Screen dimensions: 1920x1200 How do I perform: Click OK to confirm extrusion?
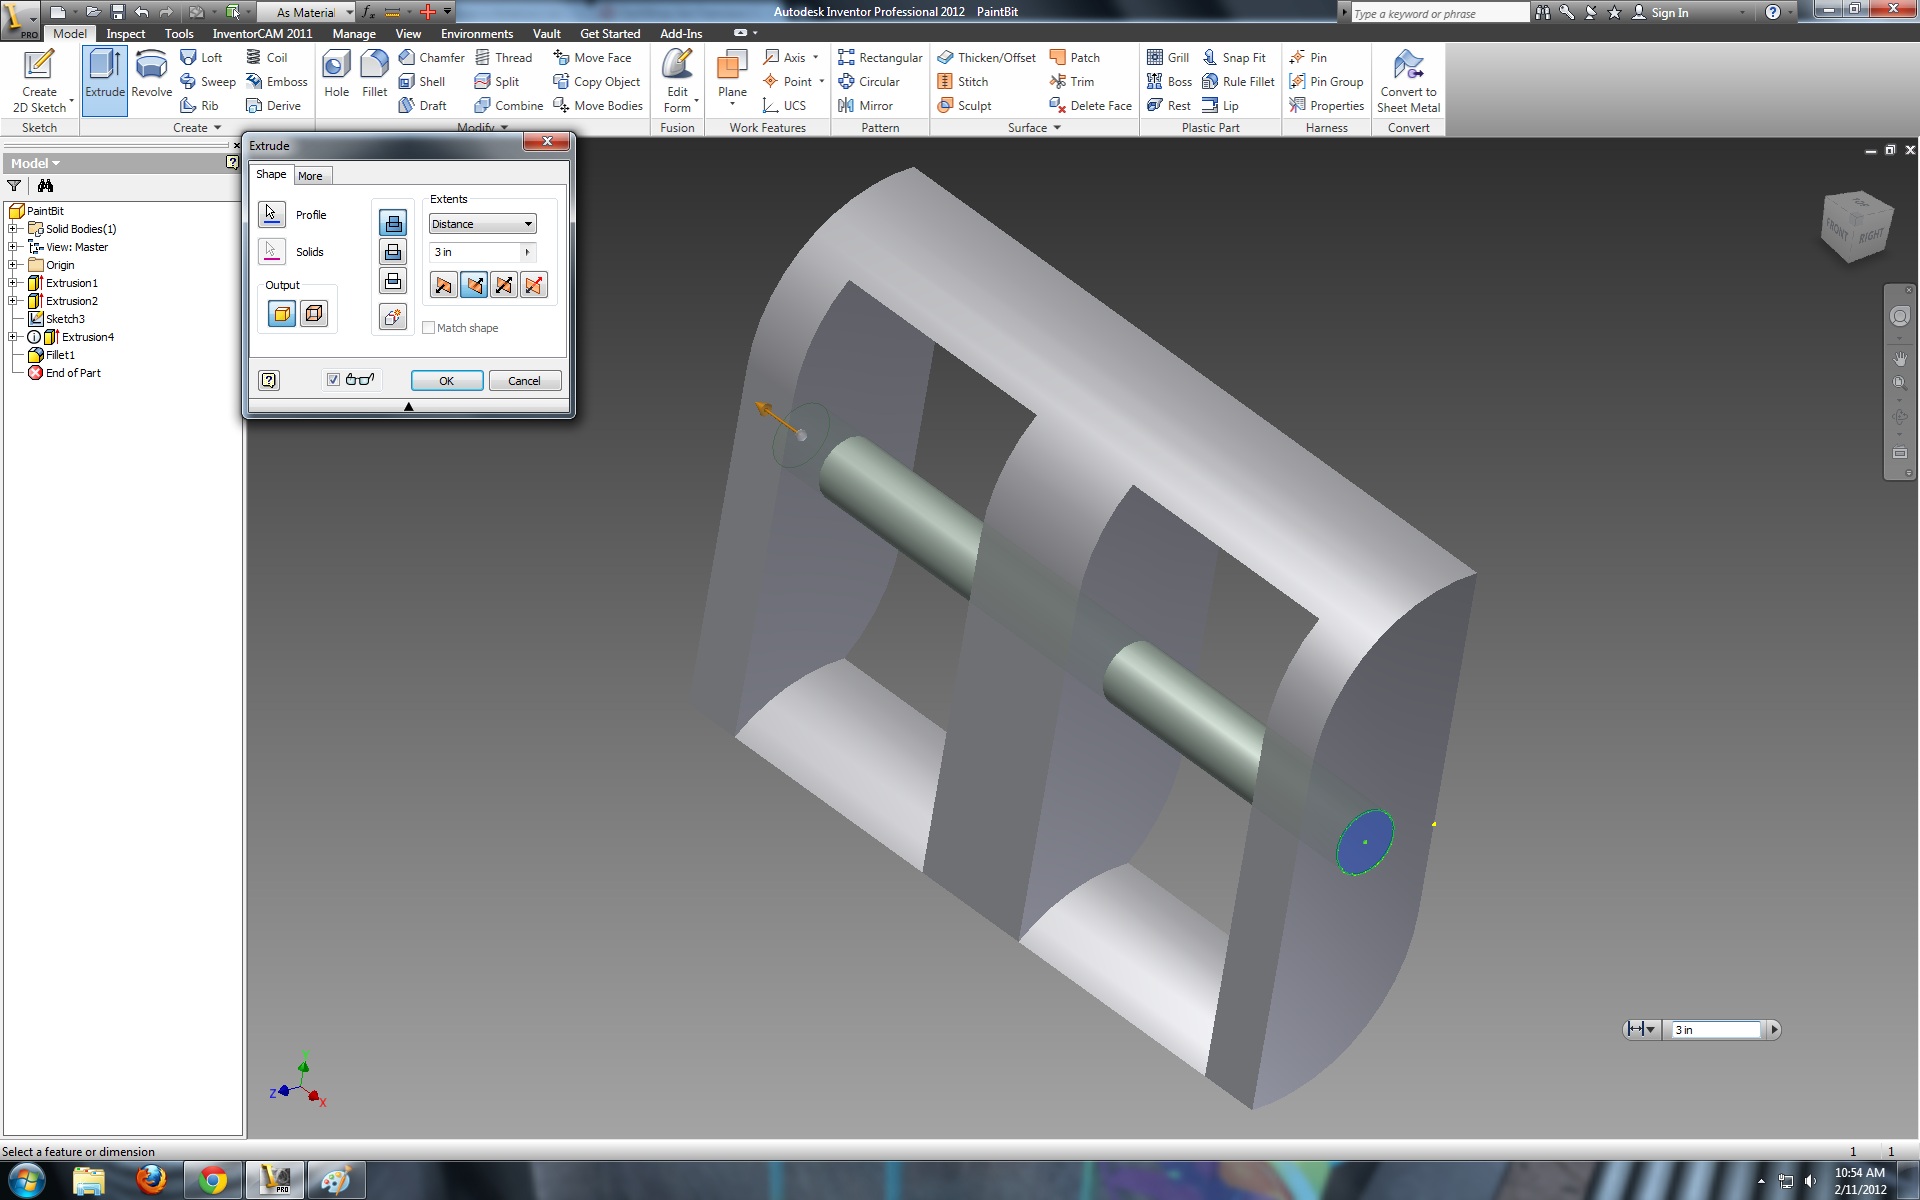click(x=445, y=380)
